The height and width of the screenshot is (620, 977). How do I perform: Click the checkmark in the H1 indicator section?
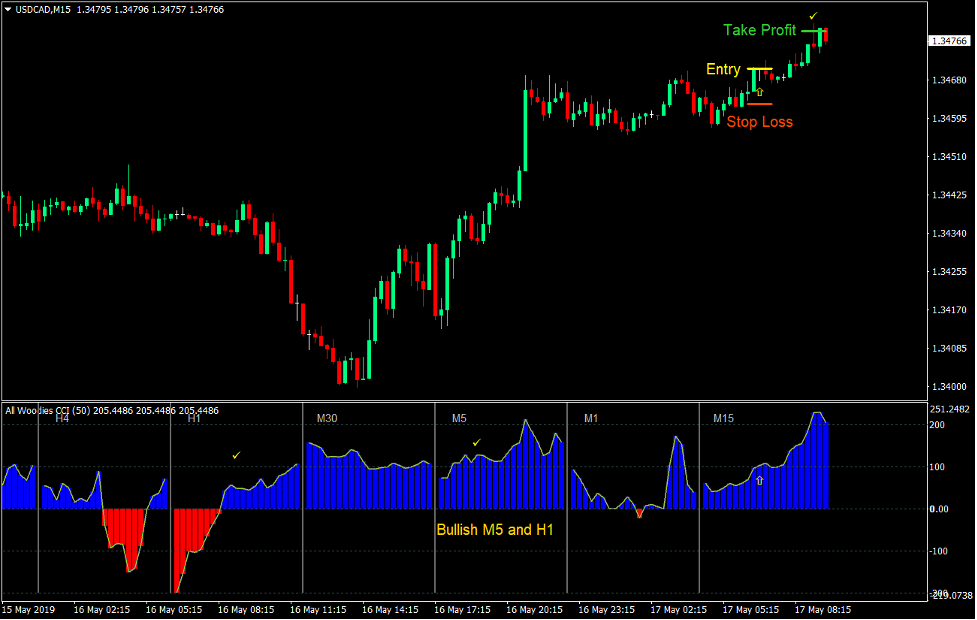click(x=236, y=455)
